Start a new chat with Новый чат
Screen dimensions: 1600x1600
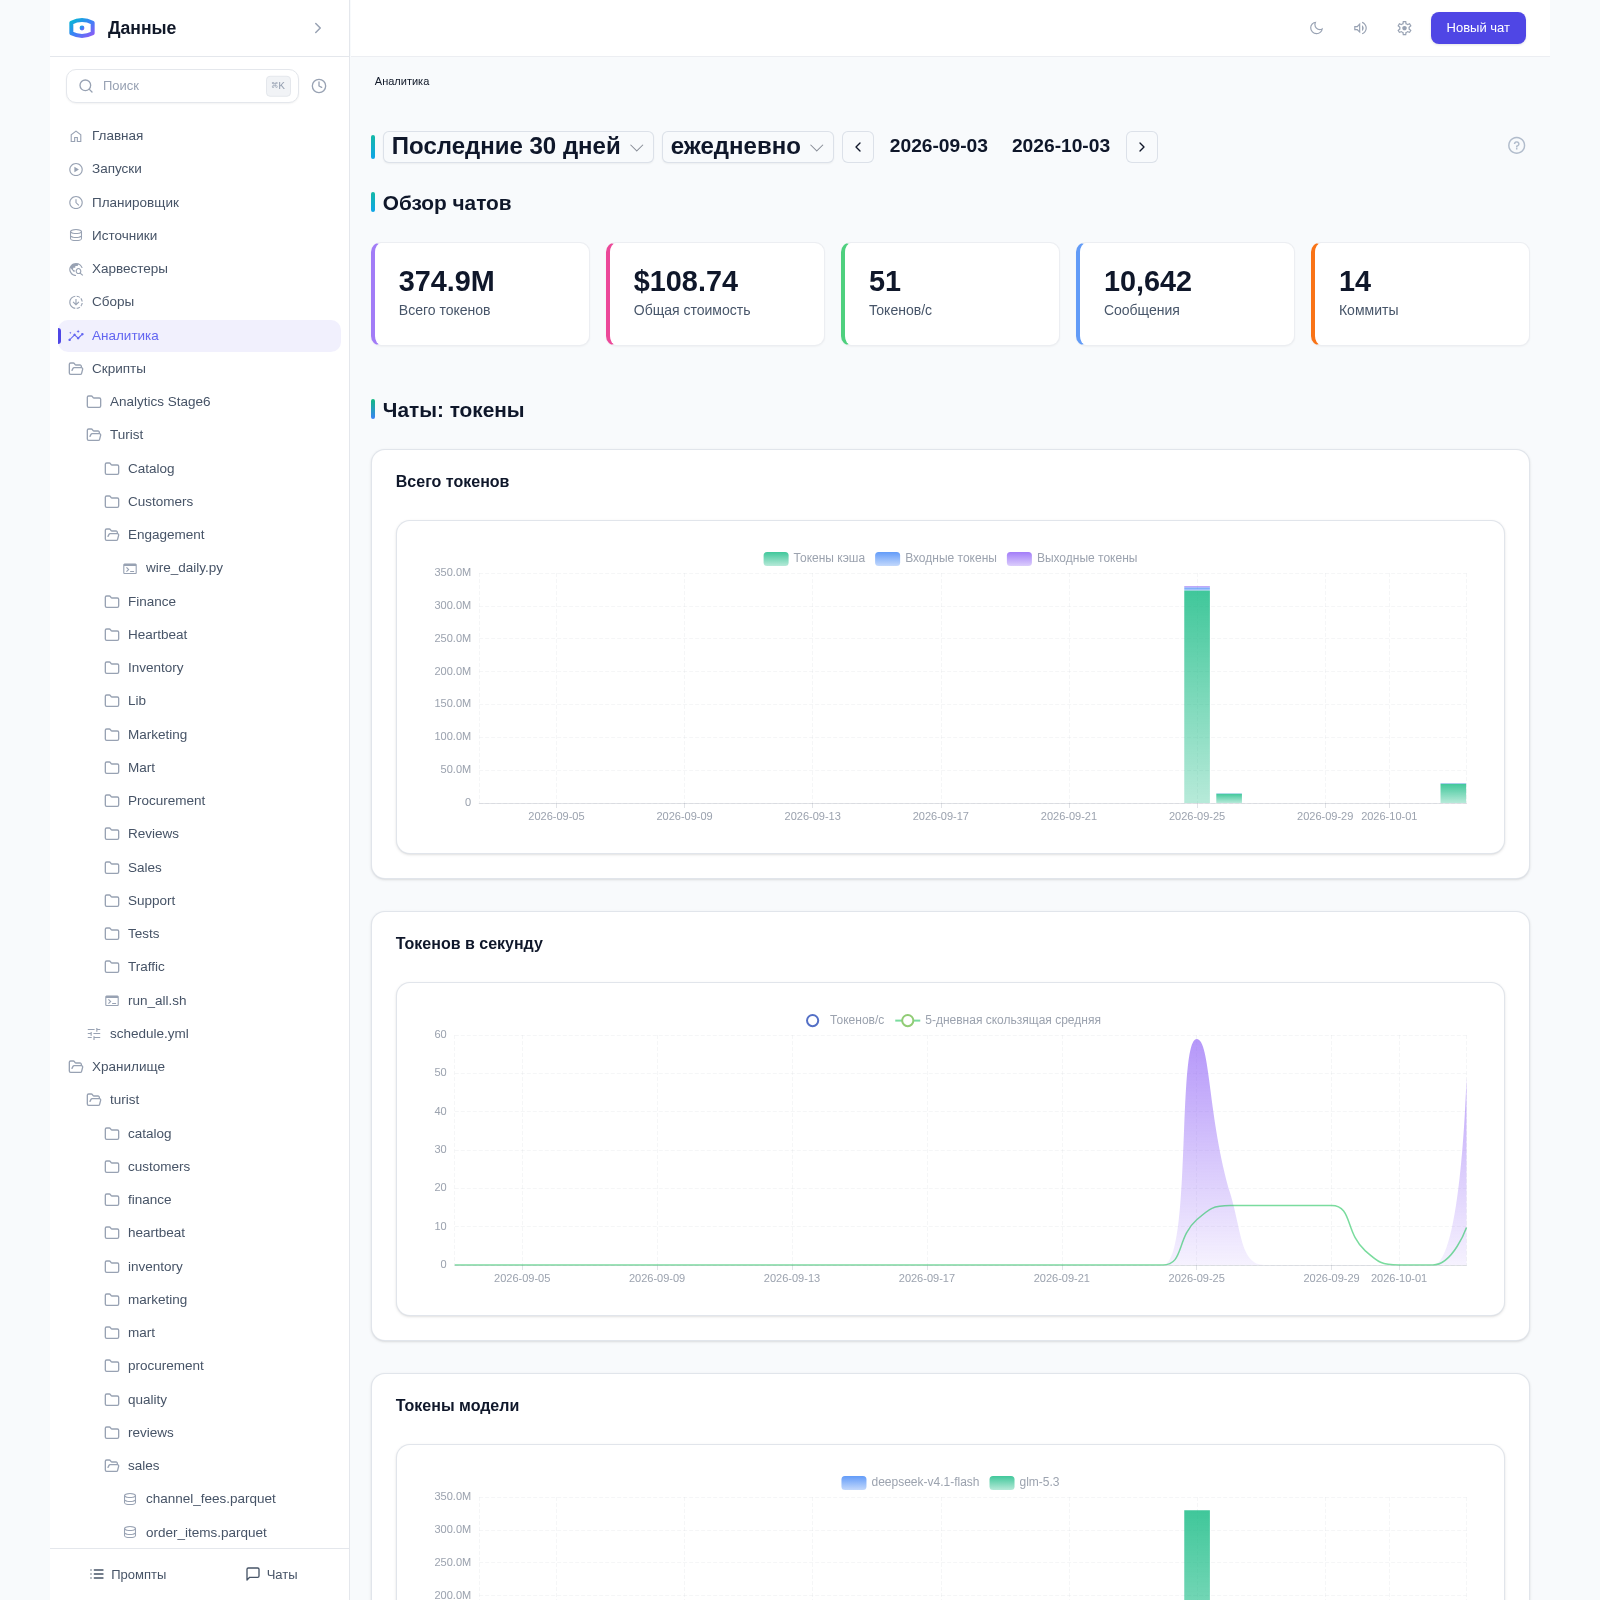coord(1478,28)
